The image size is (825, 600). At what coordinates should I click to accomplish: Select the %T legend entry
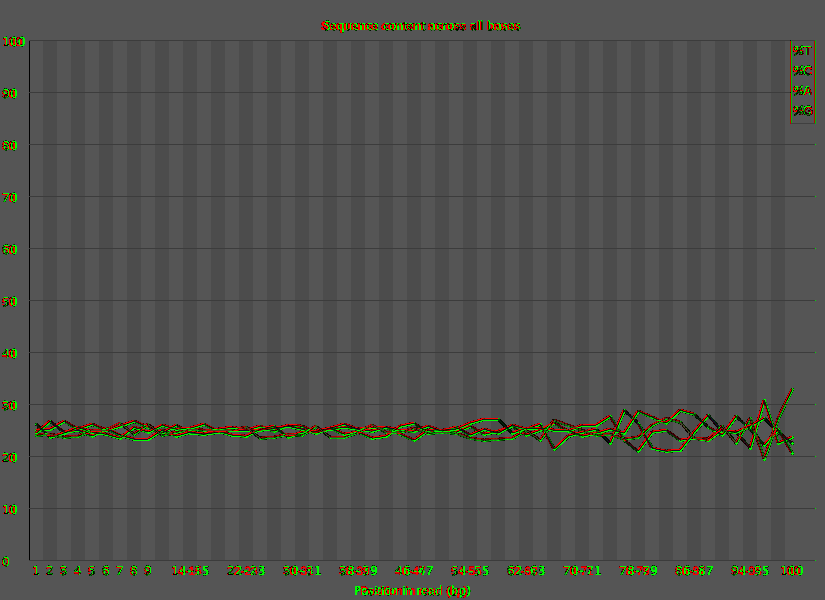(802, 51)
